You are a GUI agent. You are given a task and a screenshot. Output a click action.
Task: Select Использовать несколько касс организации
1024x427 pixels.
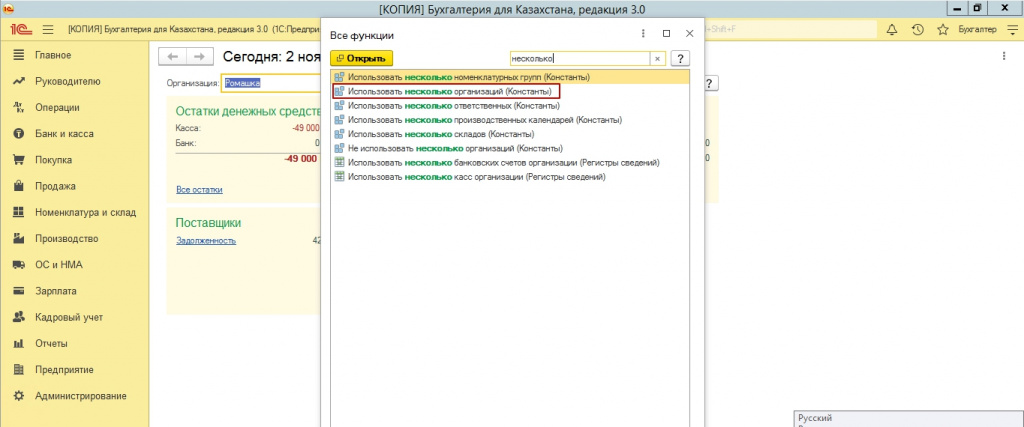(x=510, y=177)
